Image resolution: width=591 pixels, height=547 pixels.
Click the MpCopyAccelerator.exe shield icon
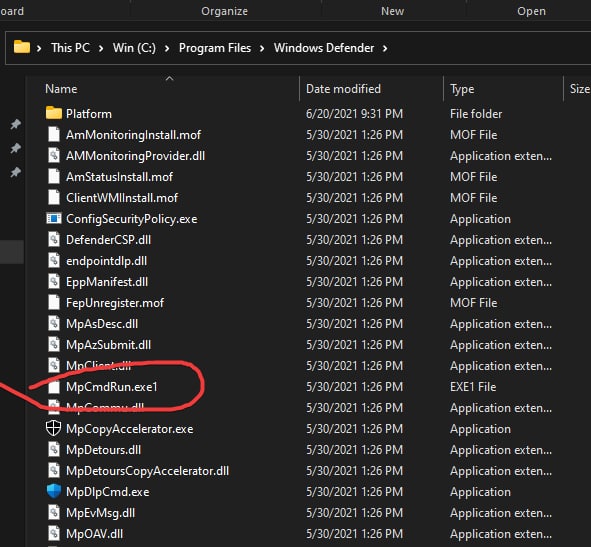pyautogui.click(x=53, y=428)
